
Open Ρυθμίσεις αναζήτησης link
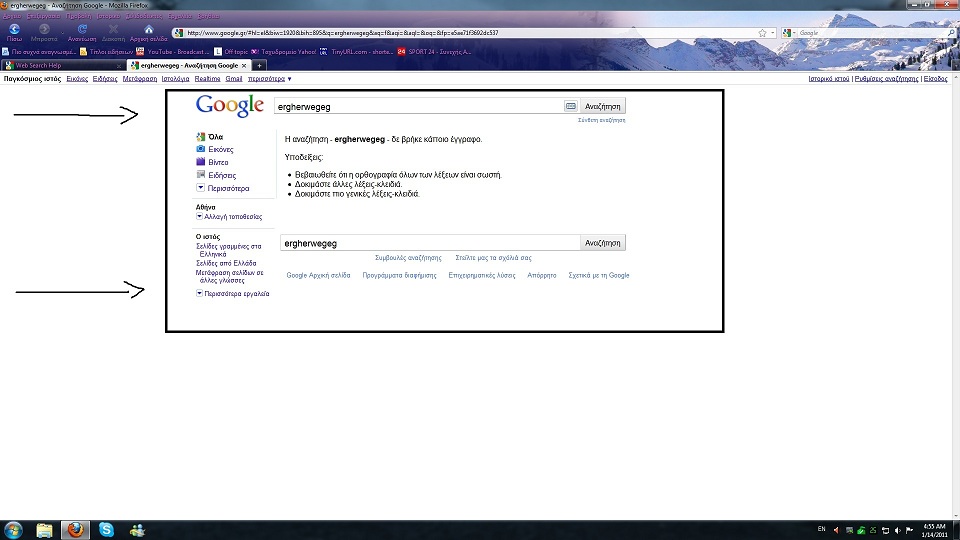coord(887,79)
